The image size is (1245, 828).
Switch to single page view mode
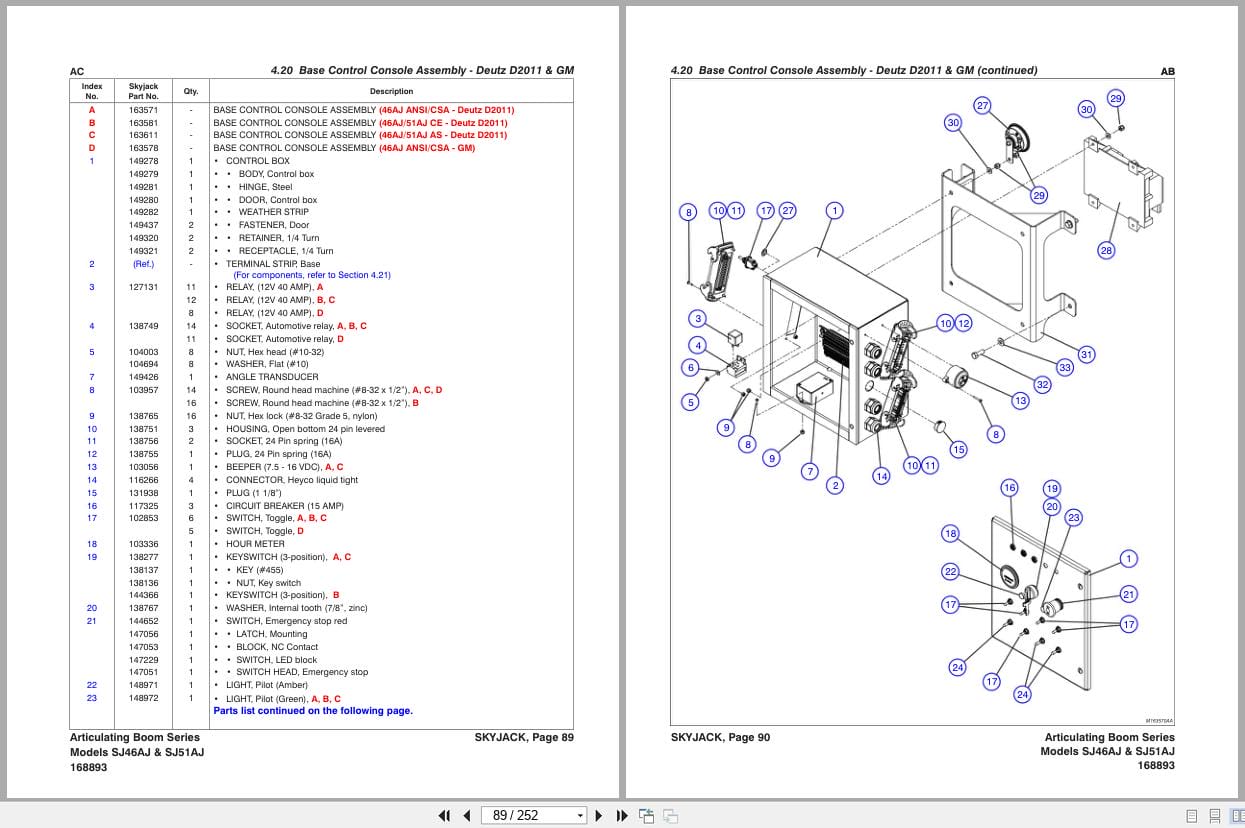point(1191,815)
